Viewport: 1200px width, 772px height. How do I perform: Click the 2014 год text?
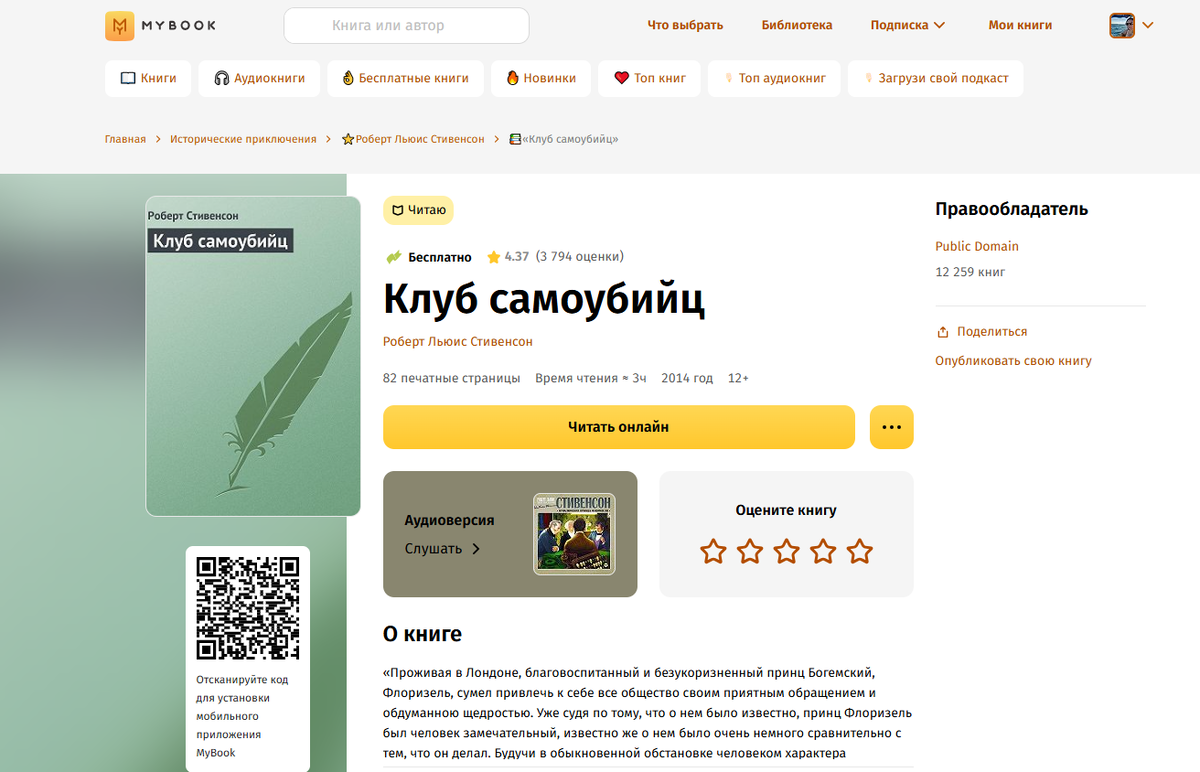(687, 378)
